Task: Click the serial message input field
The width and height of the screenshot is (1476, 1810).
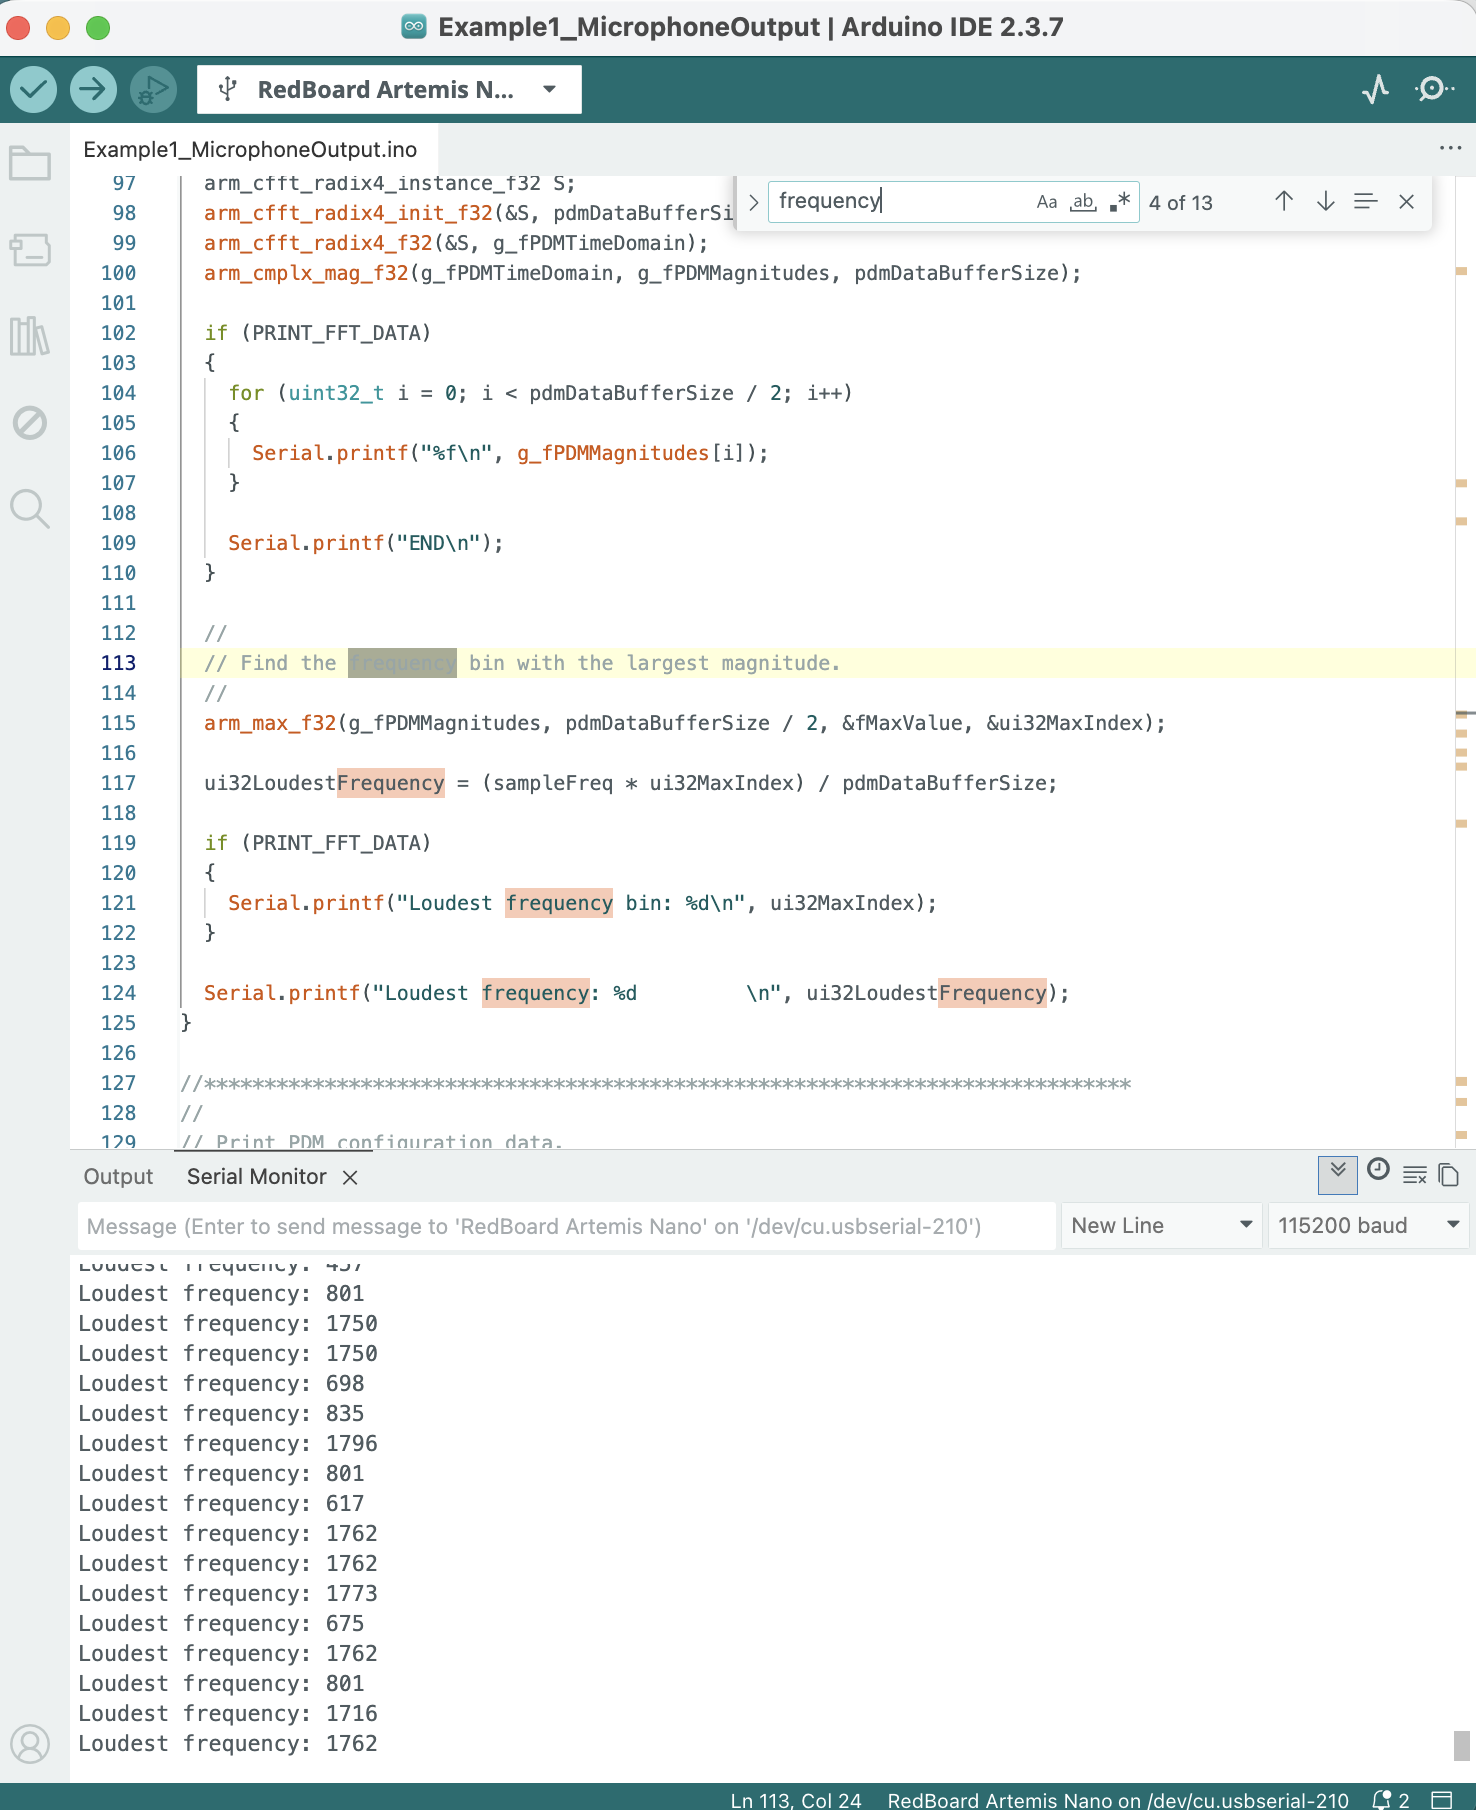Action: pyautogui.click(x=566, y=1226)
